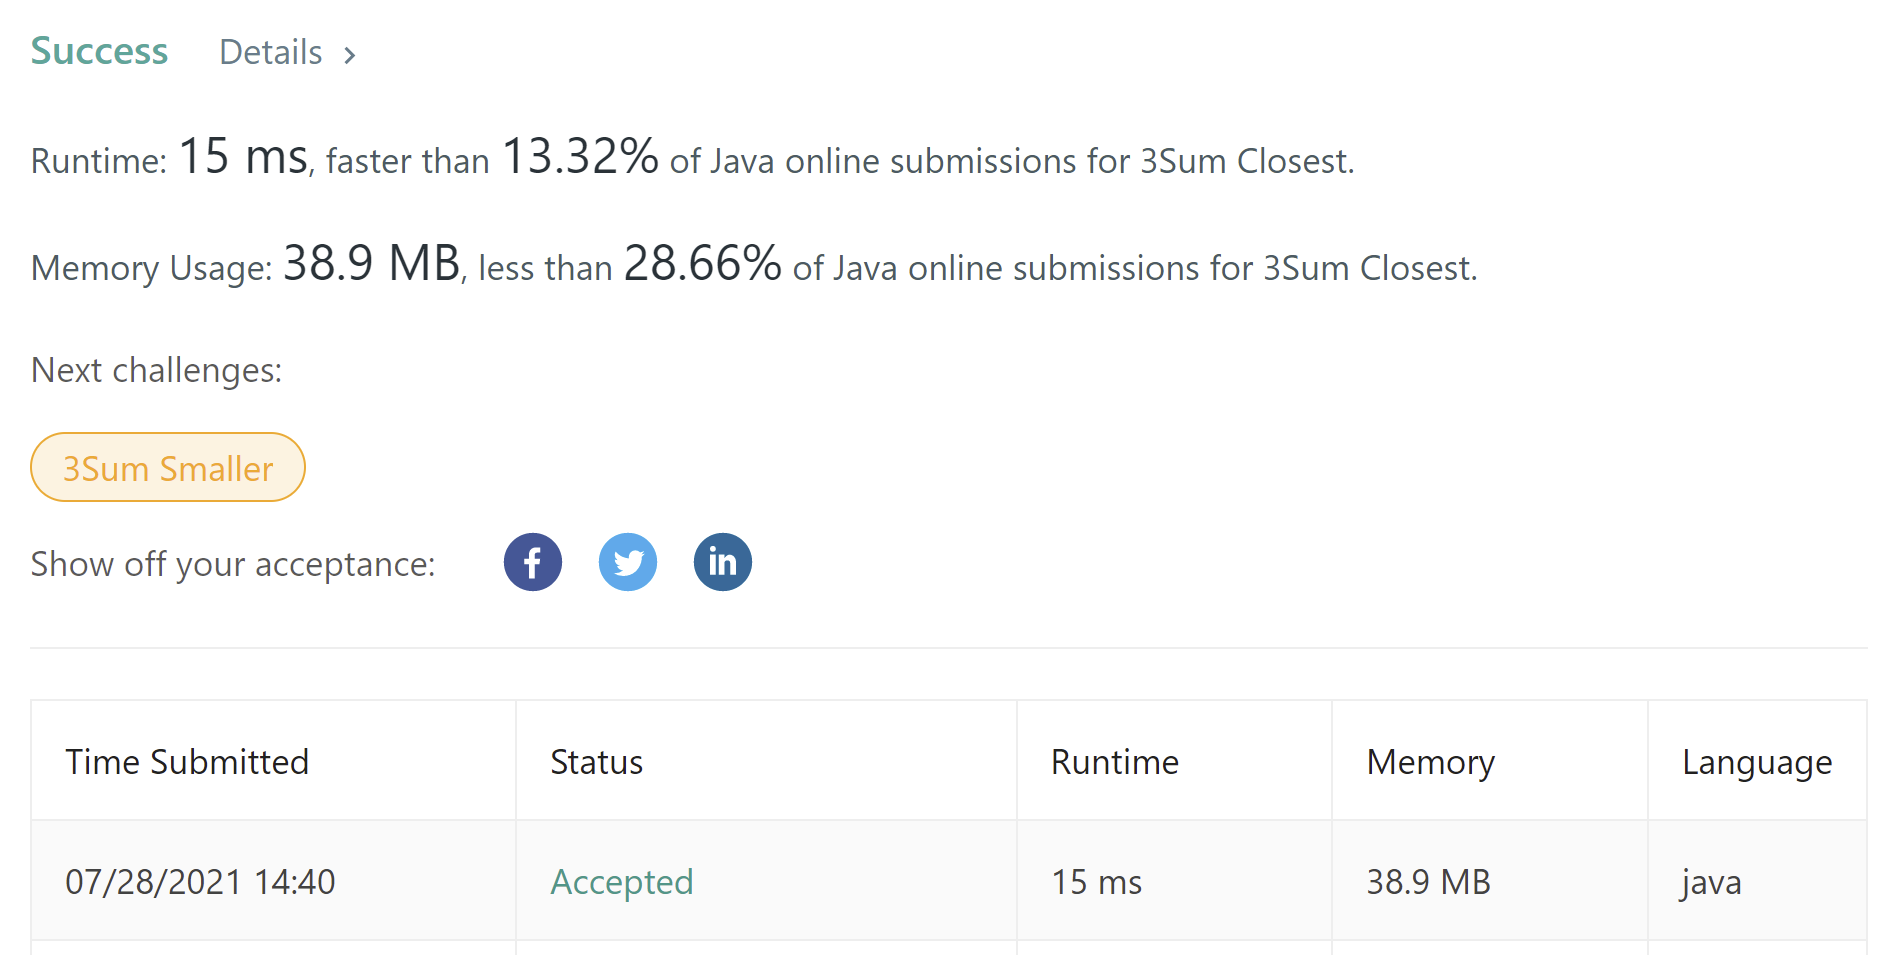Select the Memory column header
1882x955 pixels.
coord(1431,763)
